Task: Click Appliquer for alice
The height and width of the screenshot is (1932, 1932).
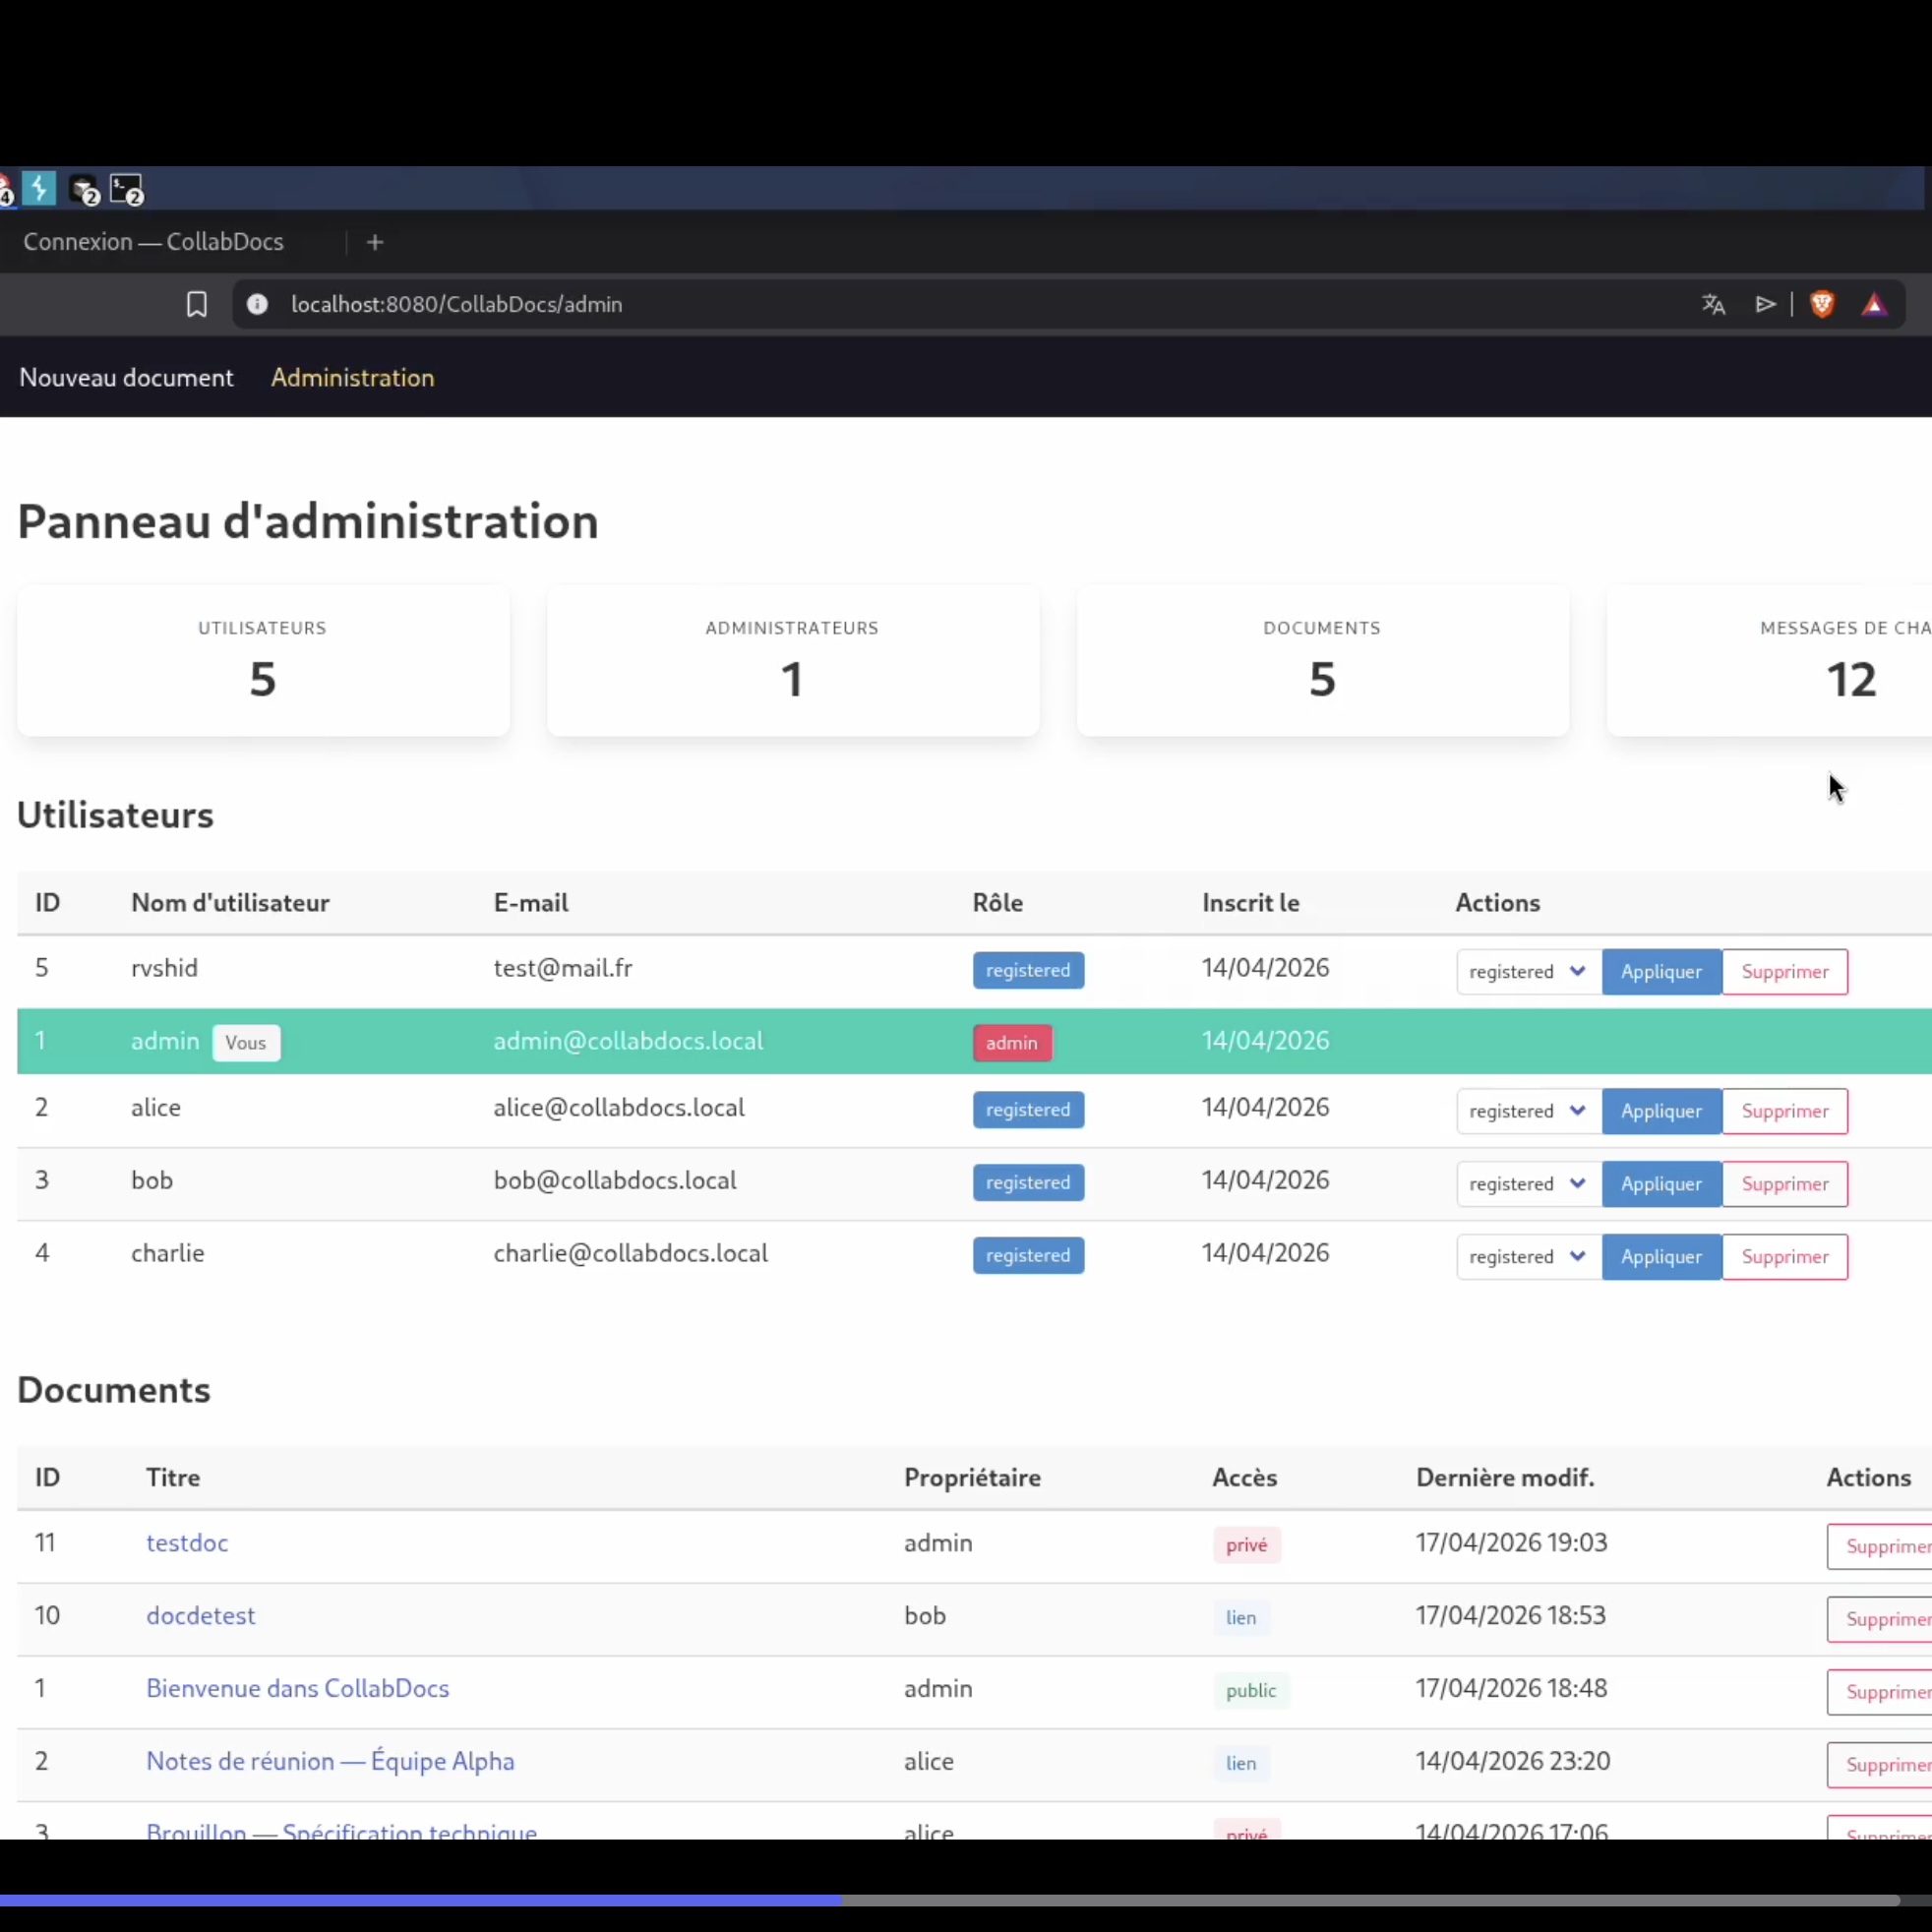Action: point(1661,1111)
